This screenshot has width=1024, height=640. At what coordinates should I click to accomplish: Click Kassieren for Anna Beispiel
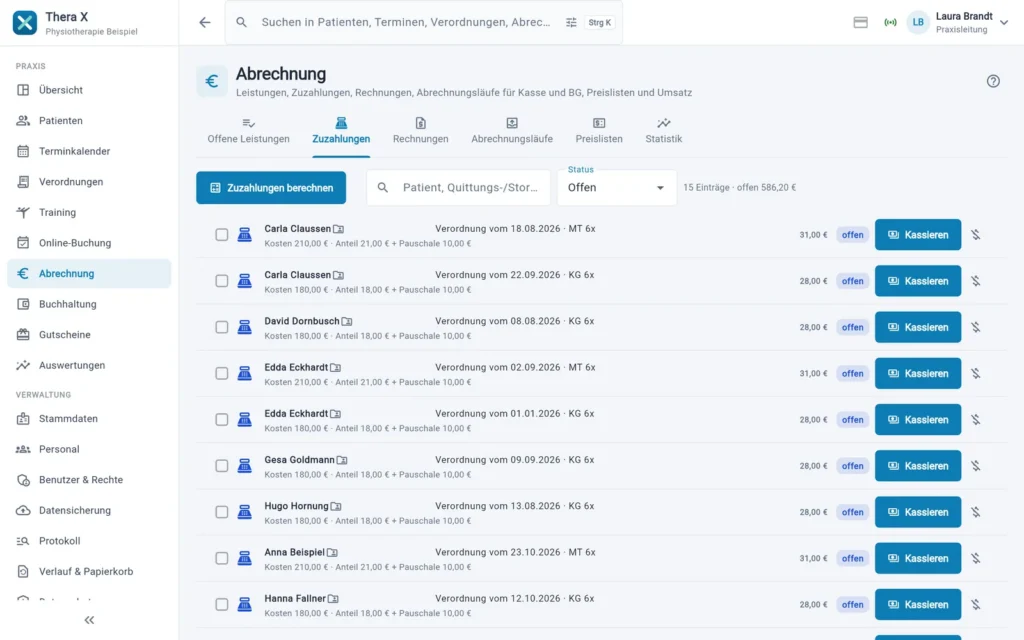[x=918, y=558]
